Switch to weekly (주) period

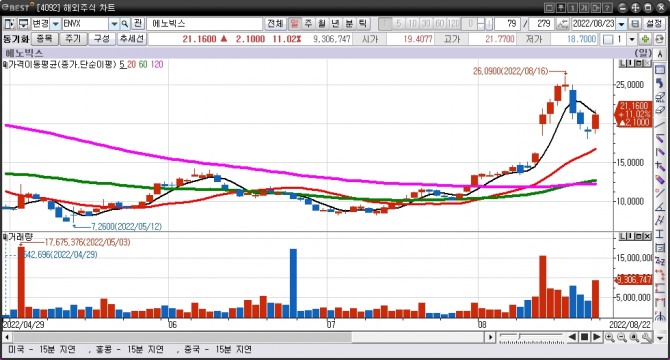coord(308,24)
